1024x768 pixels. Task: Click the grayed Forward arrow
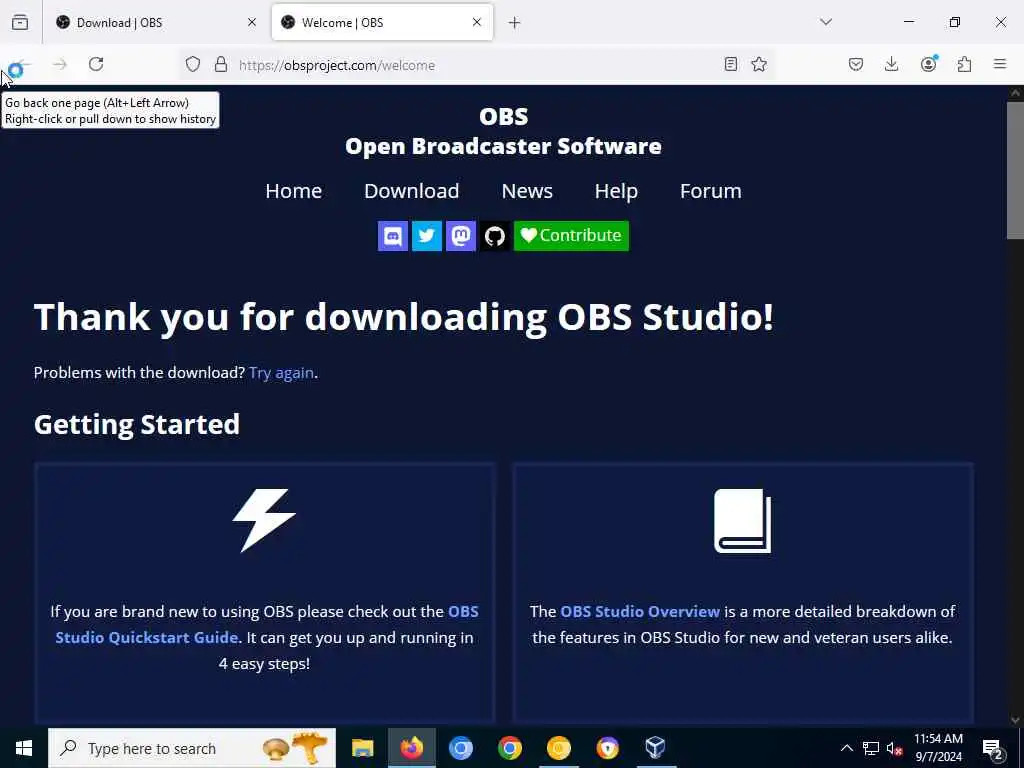pos(59,64)
